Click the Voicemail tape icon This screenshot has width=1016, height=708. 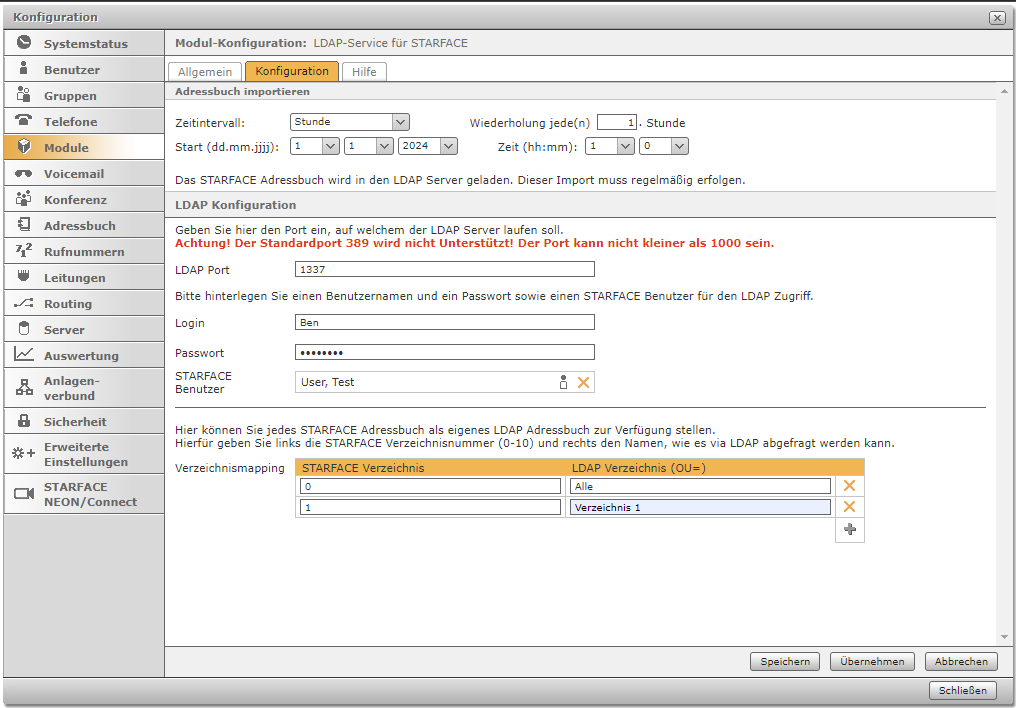click(x=24, y=174)
